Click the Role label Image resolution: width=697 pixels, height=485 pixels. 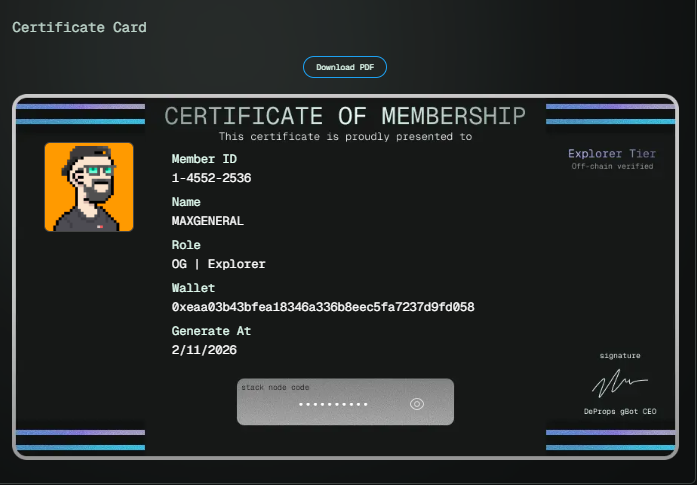186,245
